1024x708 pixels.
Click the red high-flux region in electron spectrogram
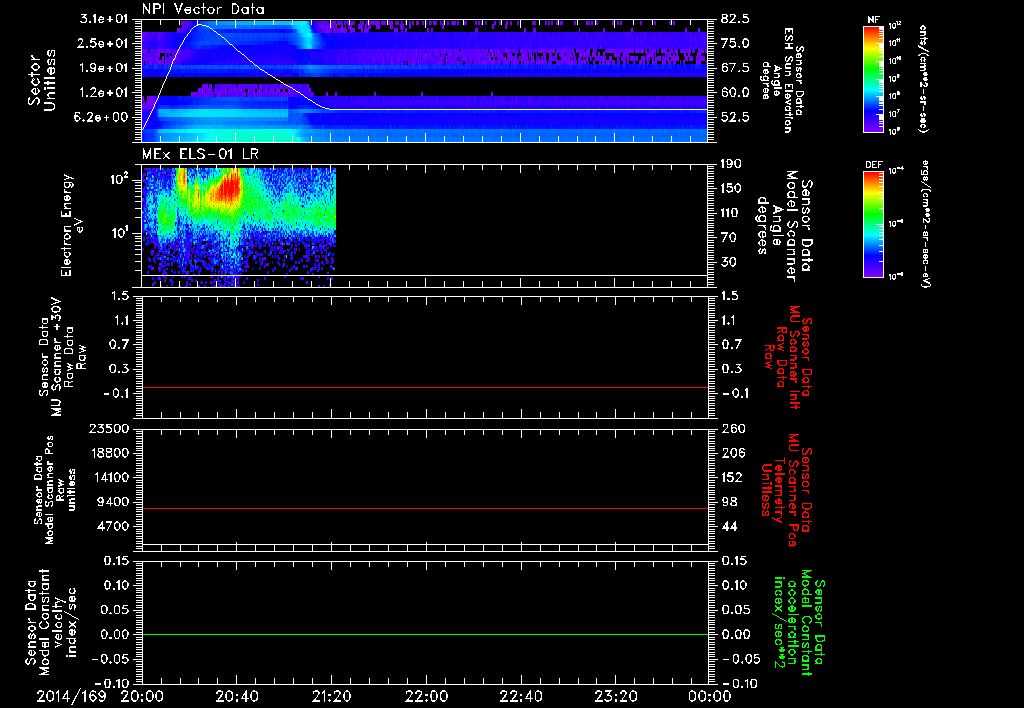pos(229,189)
